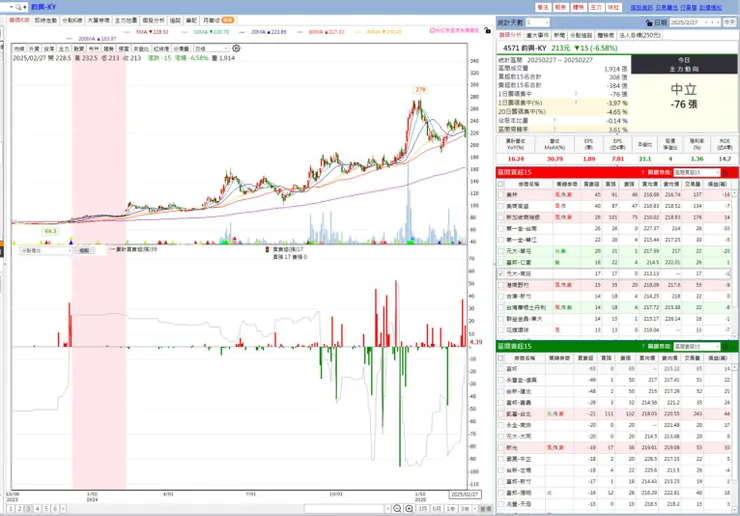The width and height of the screenshot is (740, 516).
Task: Switch to 主力地圖 tab
Action: 126,20
